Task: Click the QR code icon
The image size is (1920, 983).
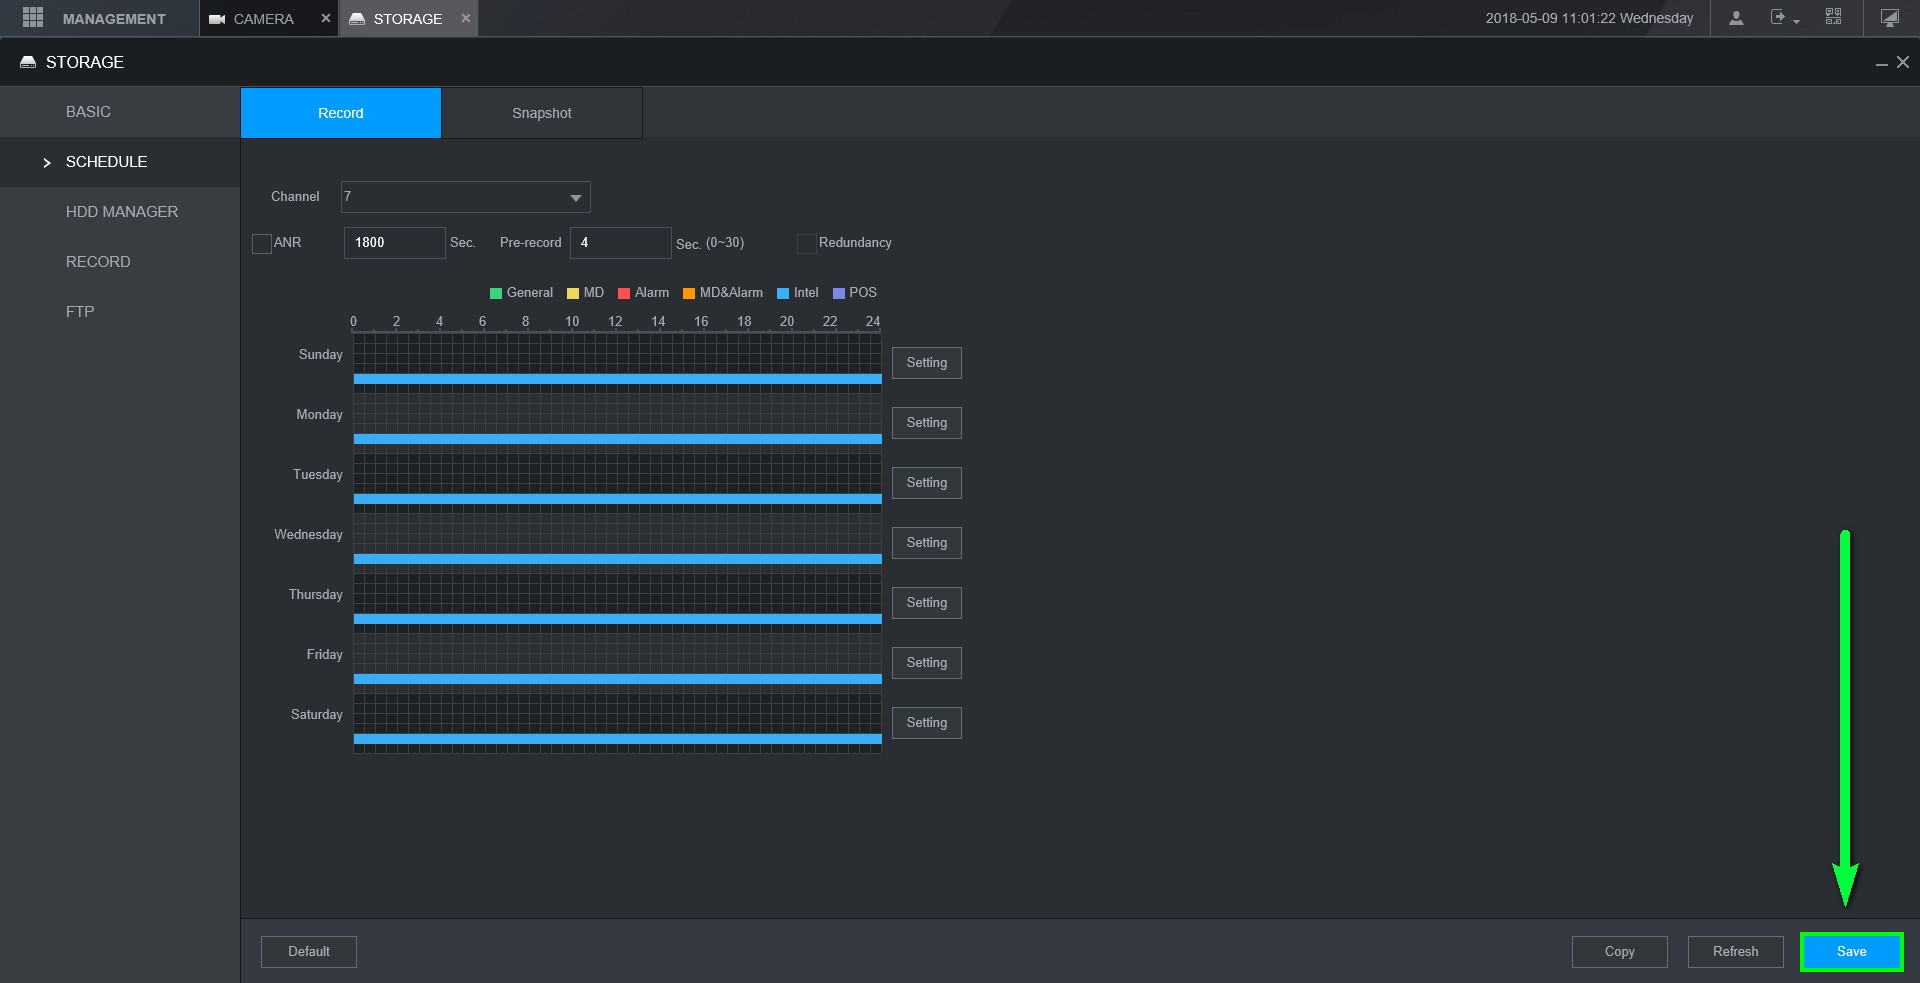Action: (x=1833, y=17)
